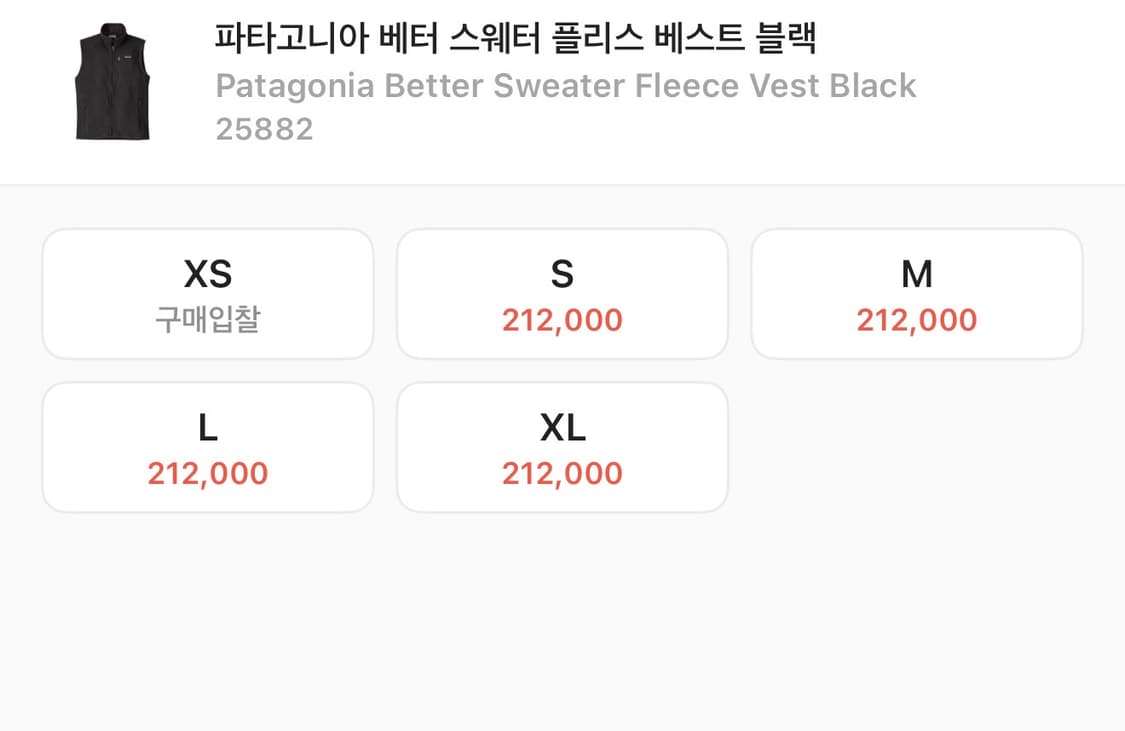
Task: Click the 212,000 price under size S
Action: (x=562, y=320)
